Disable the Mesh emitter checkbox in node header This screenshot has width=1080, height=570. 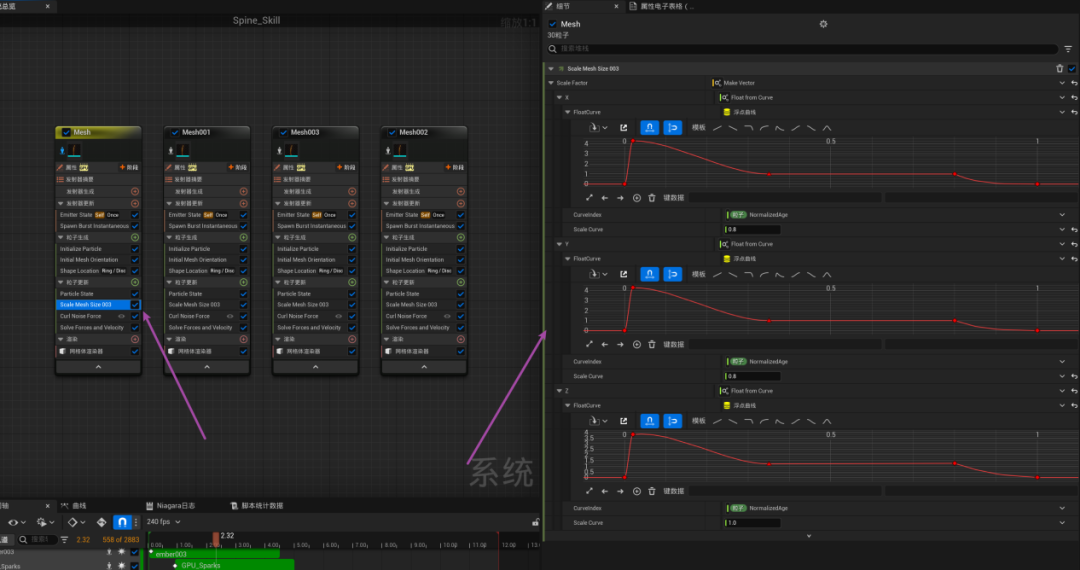tap(66, 132)
